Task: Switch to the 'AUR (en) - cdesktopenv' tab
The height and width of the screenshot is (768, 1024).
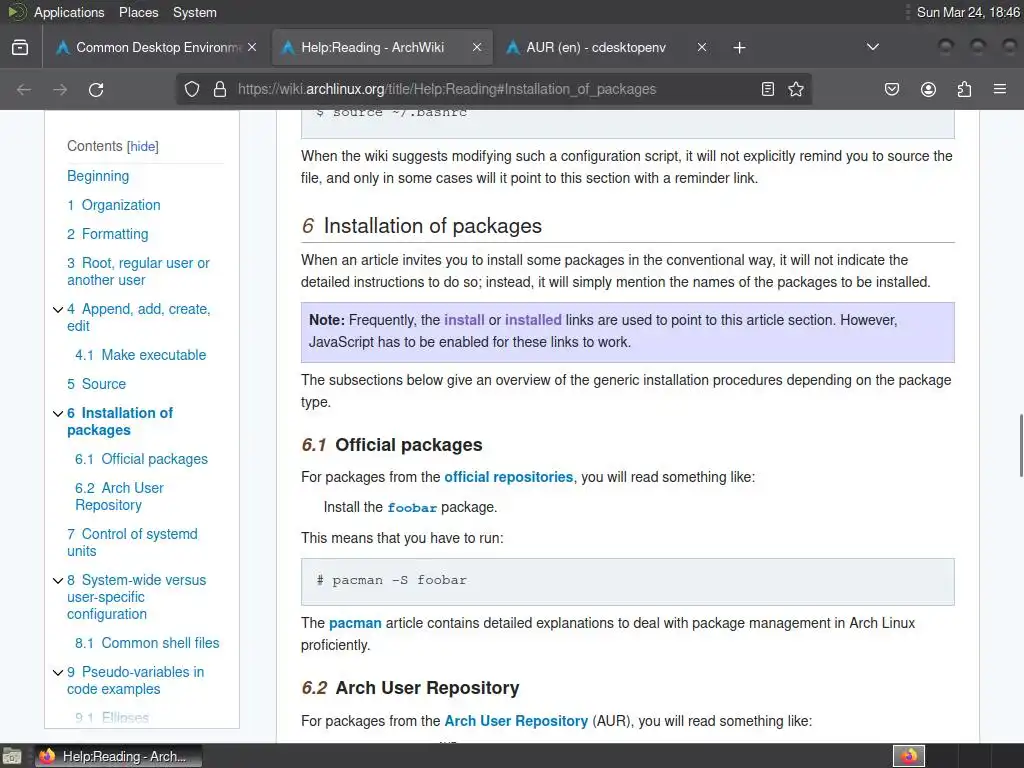Action: pos(595,47)
